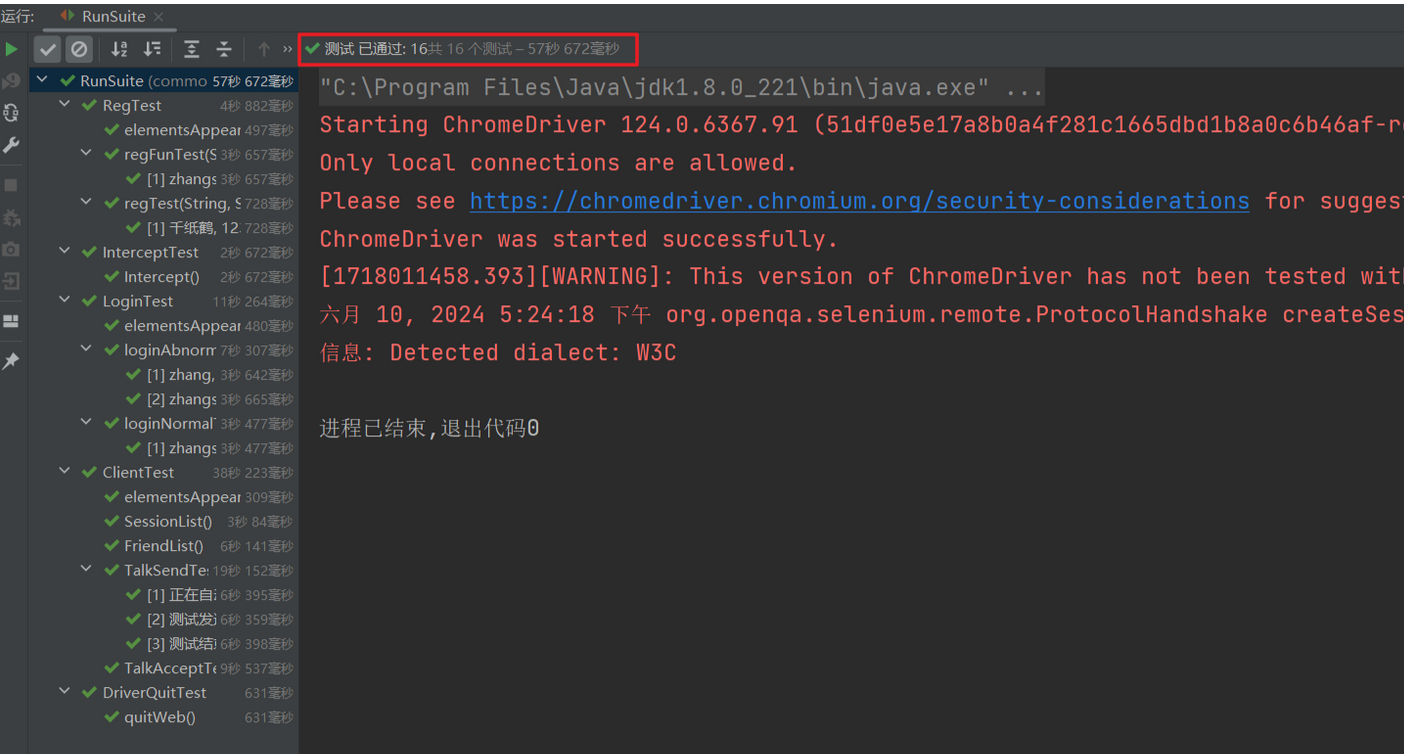Image resolution: width=1404 pixels, height=754 pixels.
Task: Collapse the ClientTest tree node
Action: (x=65, y=472)
